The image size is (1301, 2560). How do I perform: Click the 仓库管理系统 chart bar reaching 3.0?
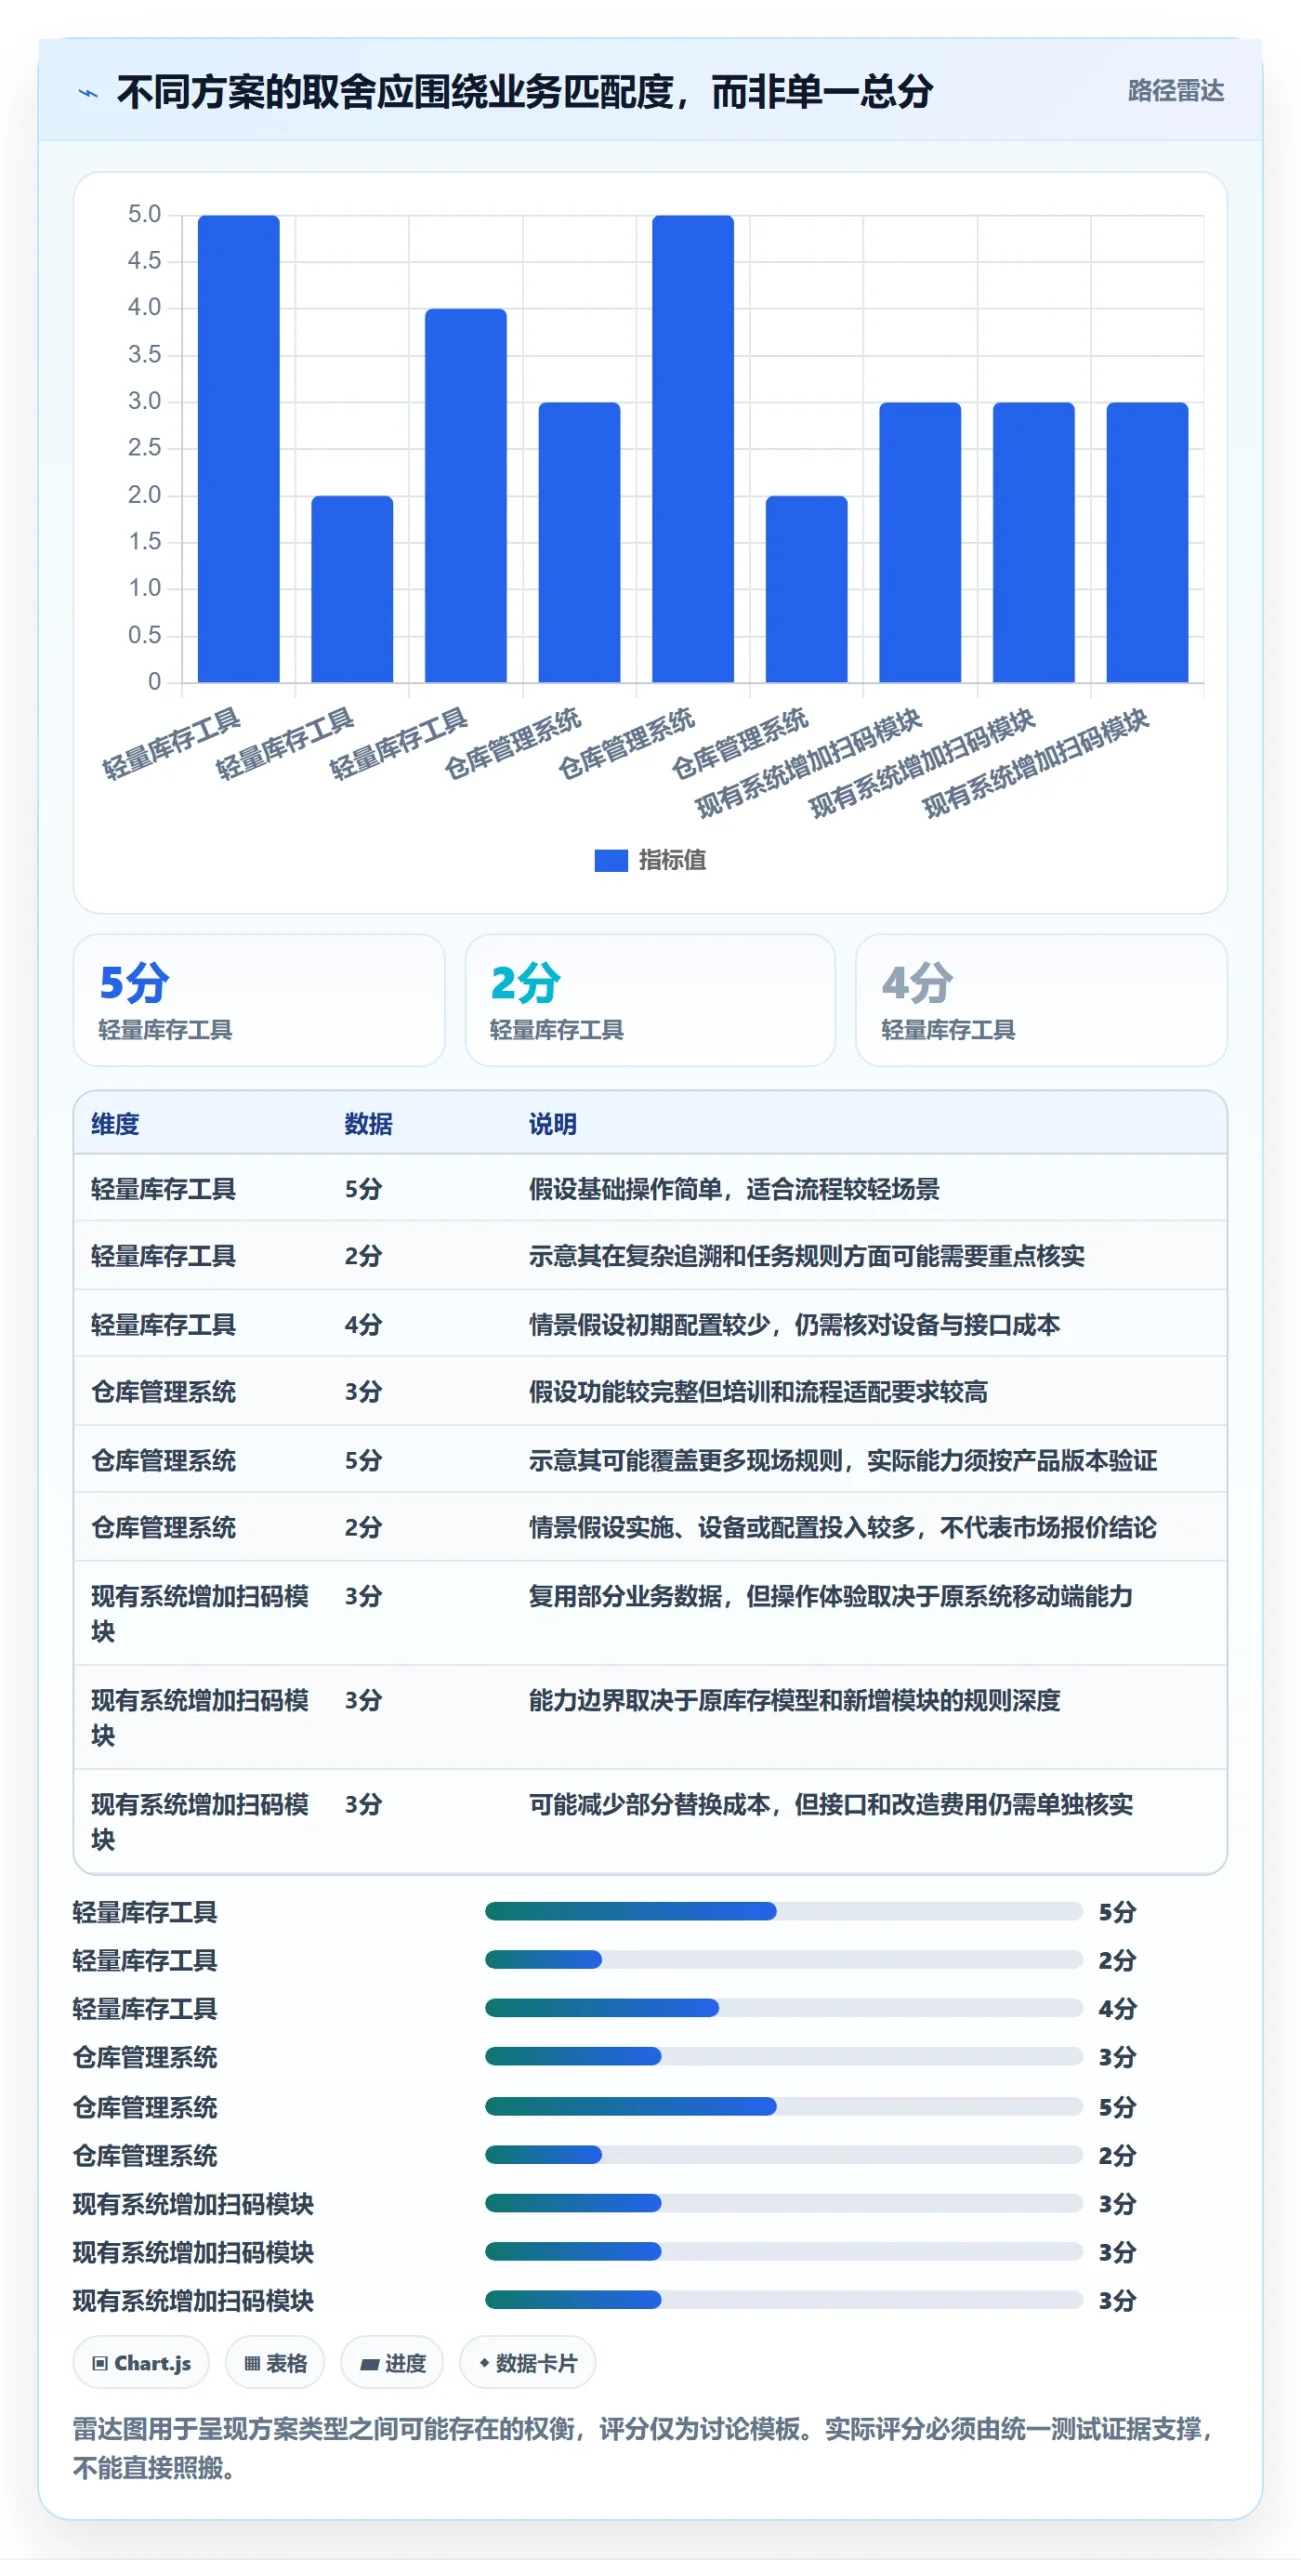[579, 542]
